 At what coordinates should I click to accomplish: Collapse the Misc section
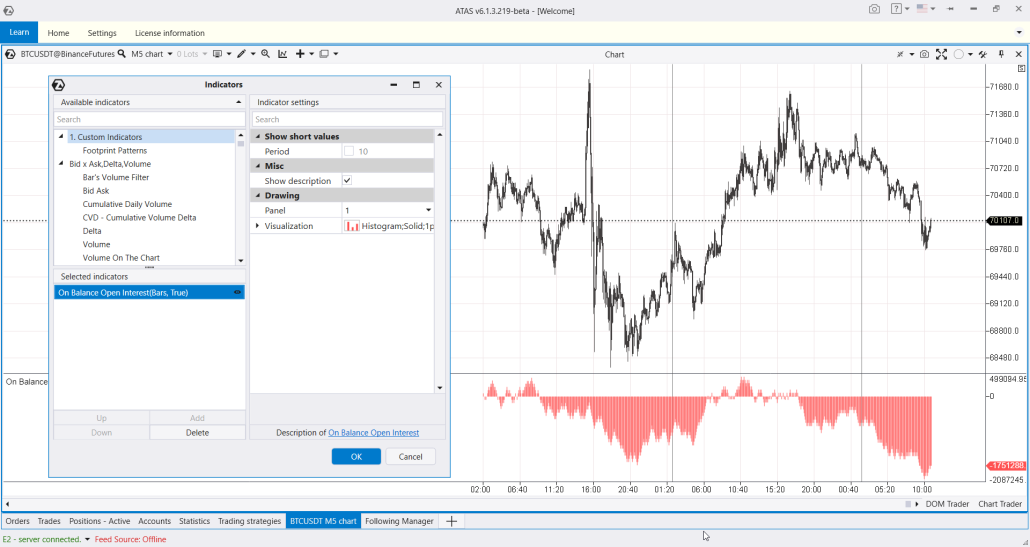[258, 166]
